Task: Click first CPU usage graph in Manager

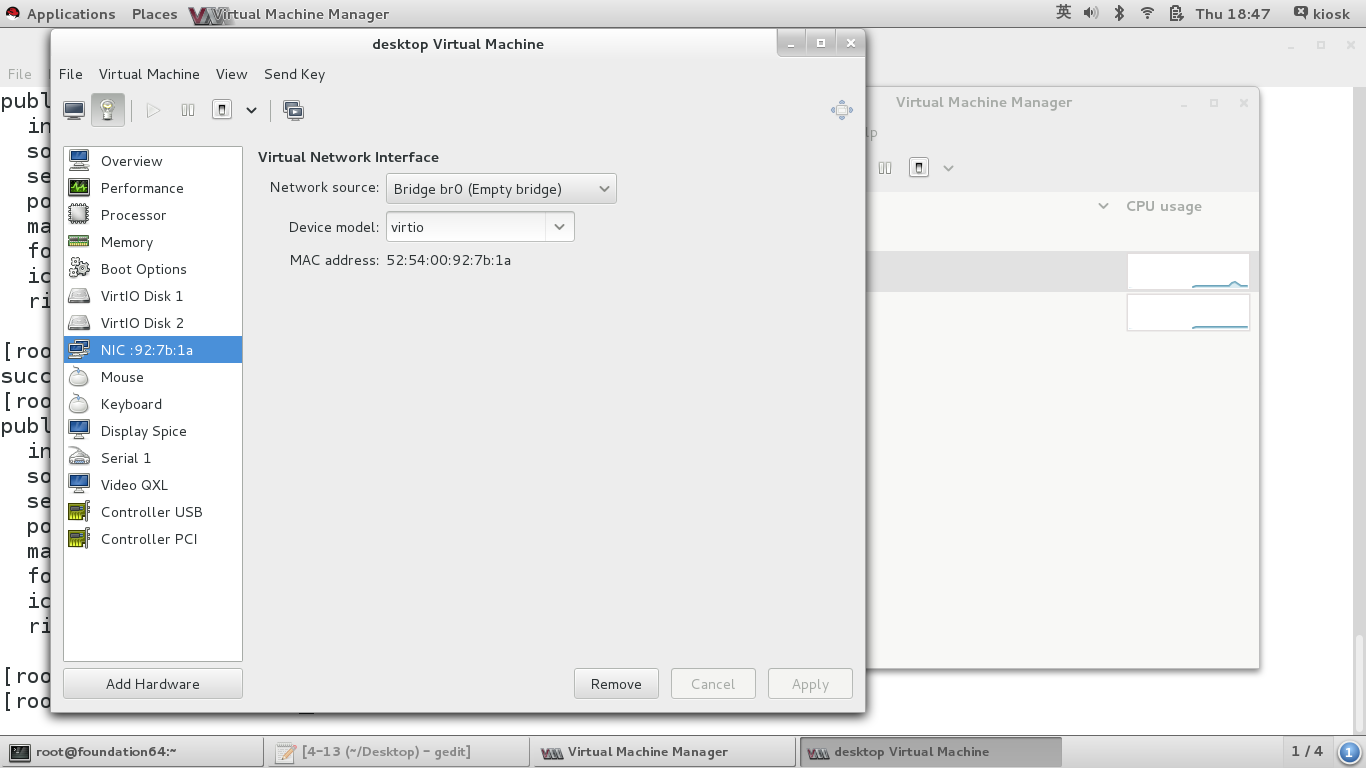Action: (x=1188, y=271)
